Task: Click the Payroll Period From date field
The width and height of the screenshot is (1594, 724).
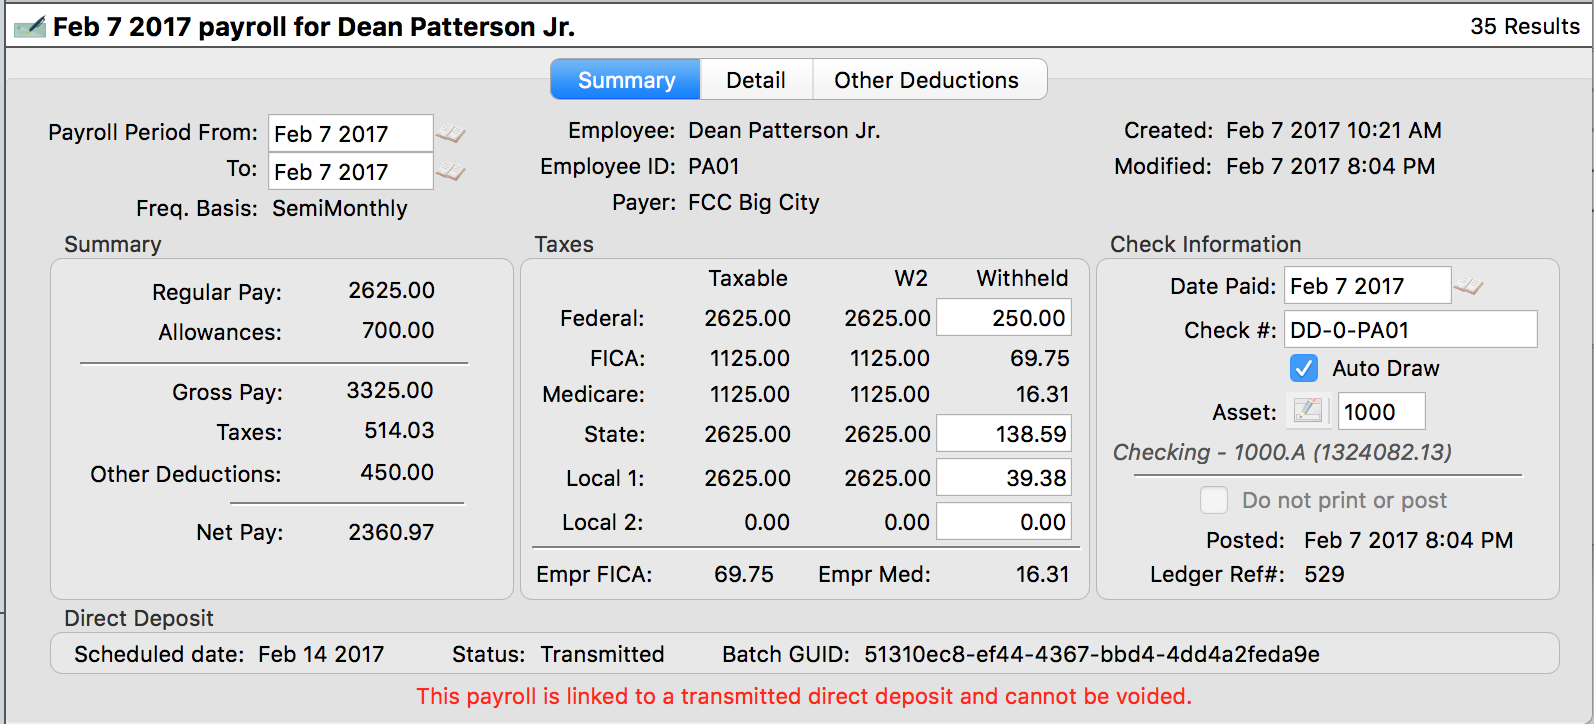Action: (350, 134)
